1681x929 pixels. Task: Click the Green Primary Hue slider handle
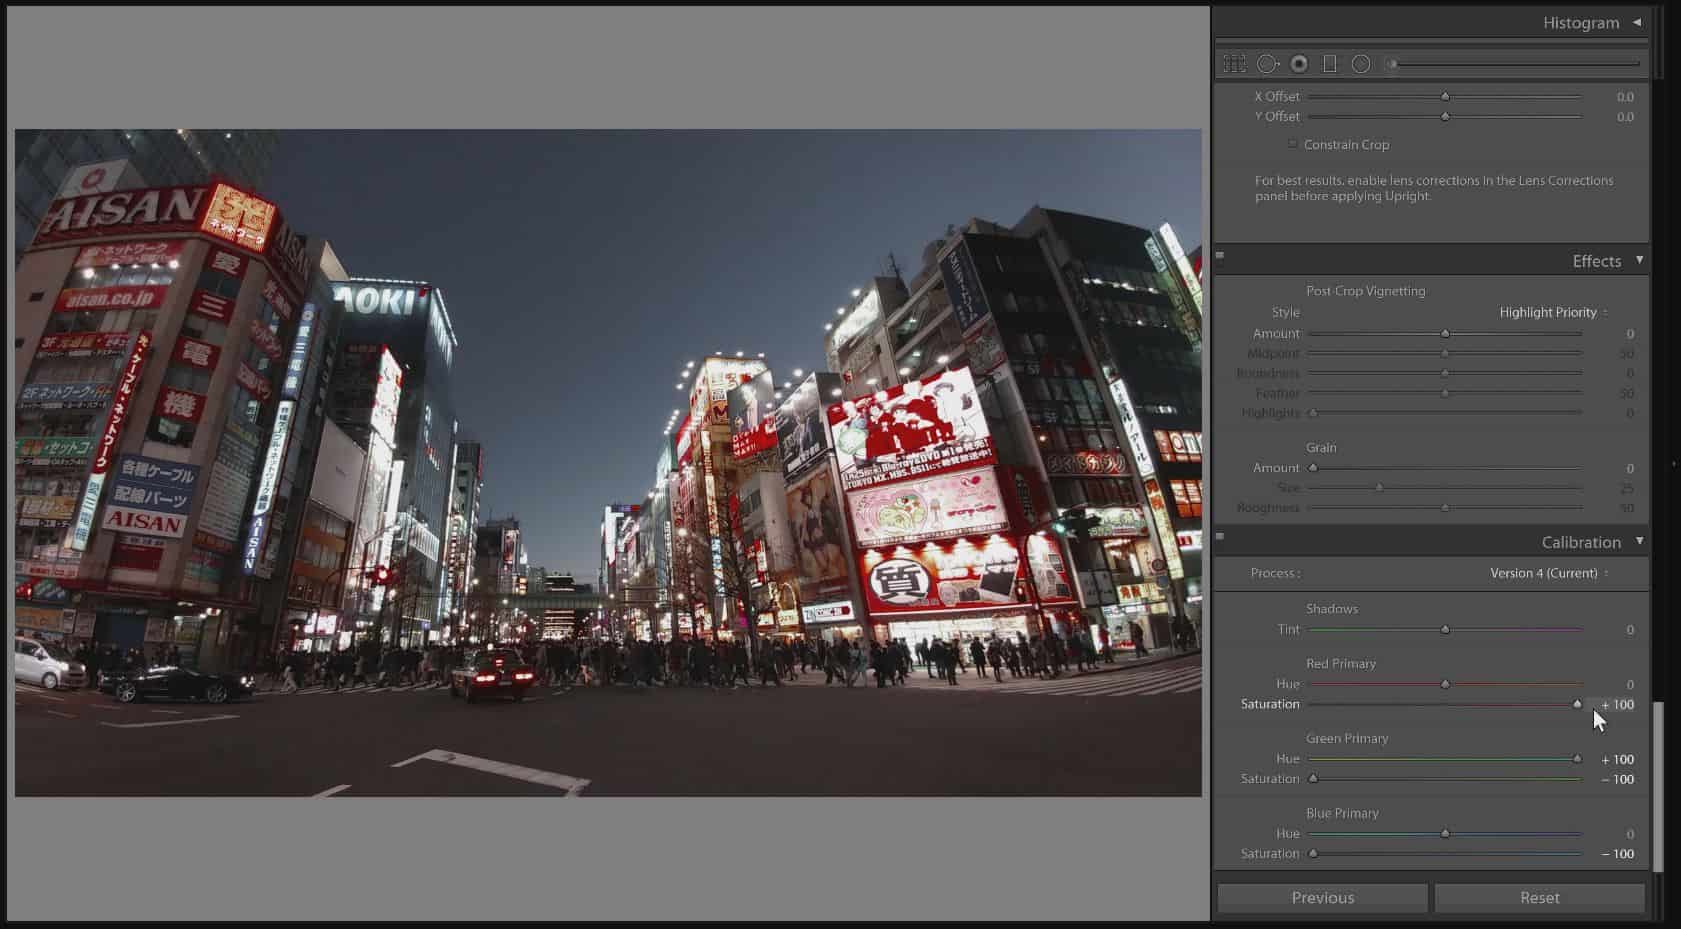point(1577,759)
